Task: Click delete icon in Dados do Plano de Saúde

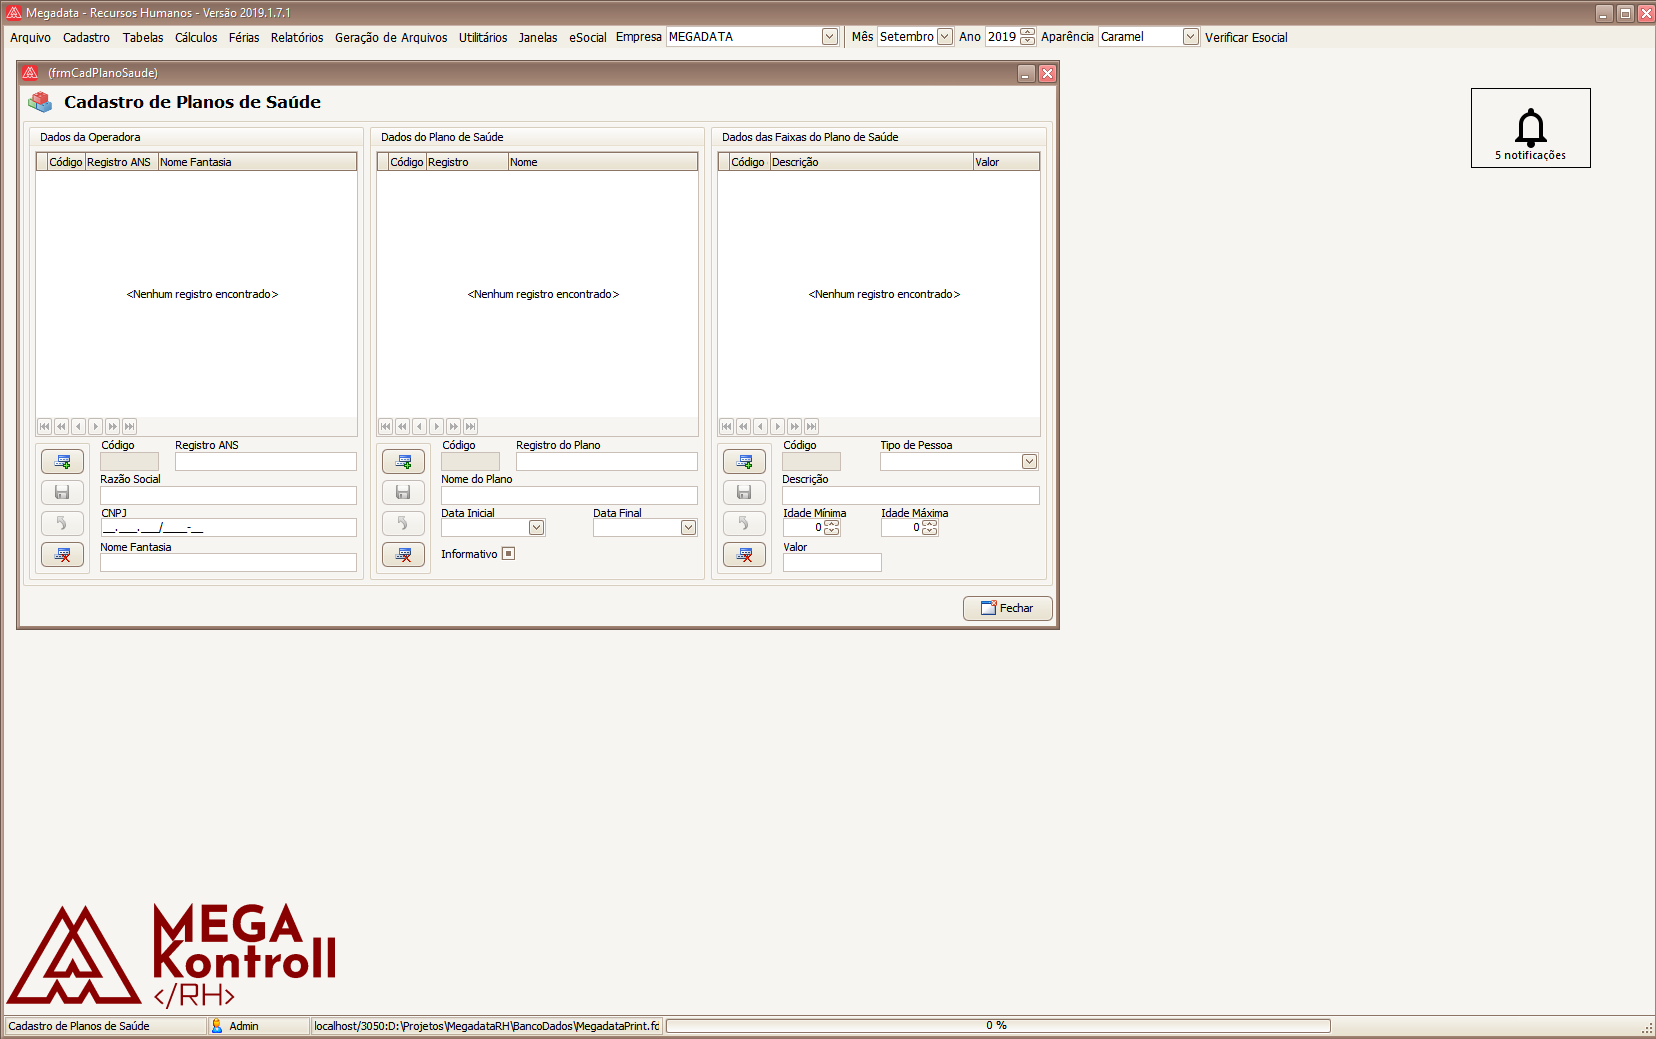Action: pos(403,554)
